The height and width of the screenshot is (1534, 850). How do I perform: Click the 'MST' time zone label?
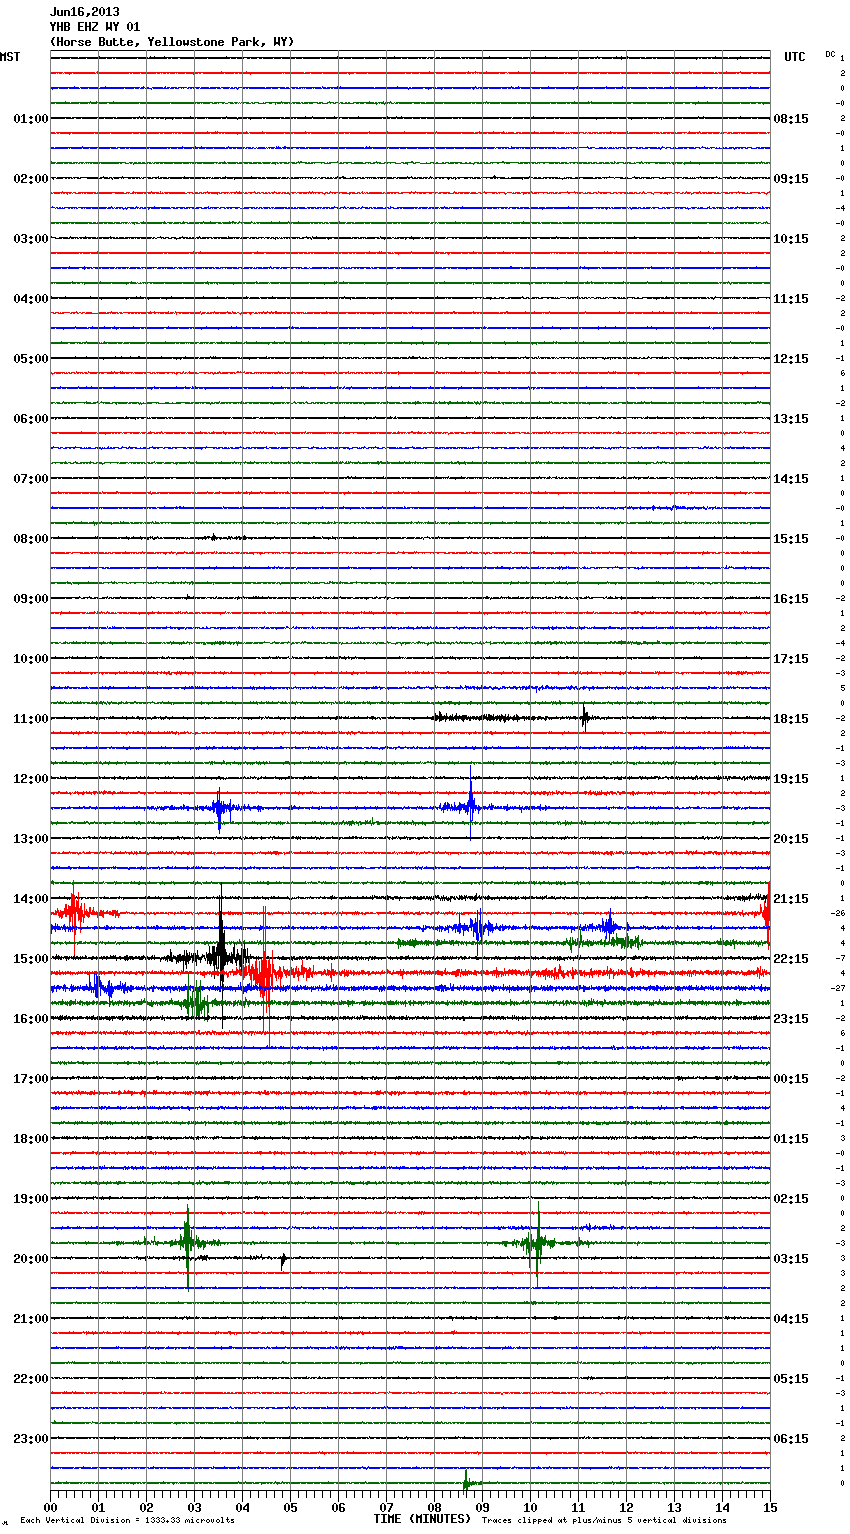point(10,57)
